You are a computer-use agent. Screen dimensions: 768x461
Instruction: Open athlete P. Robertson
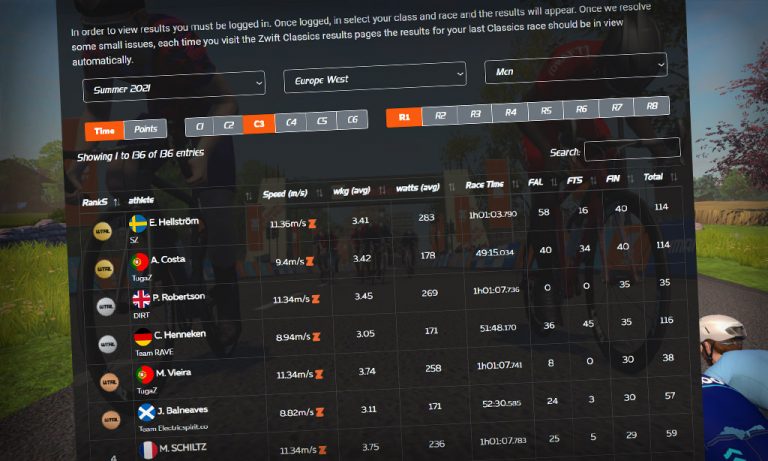click(179, 297)
